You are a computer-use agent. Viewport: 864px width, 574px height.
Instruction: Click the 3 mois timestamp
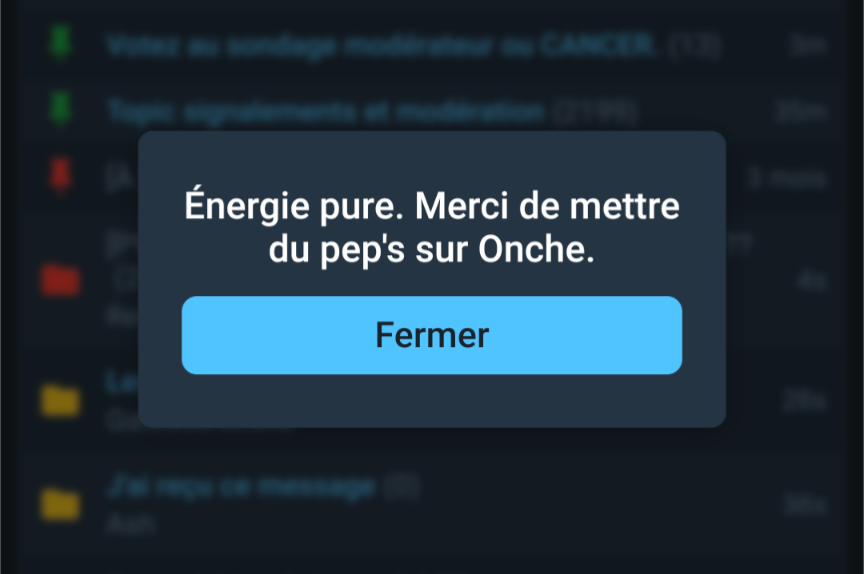787,178
